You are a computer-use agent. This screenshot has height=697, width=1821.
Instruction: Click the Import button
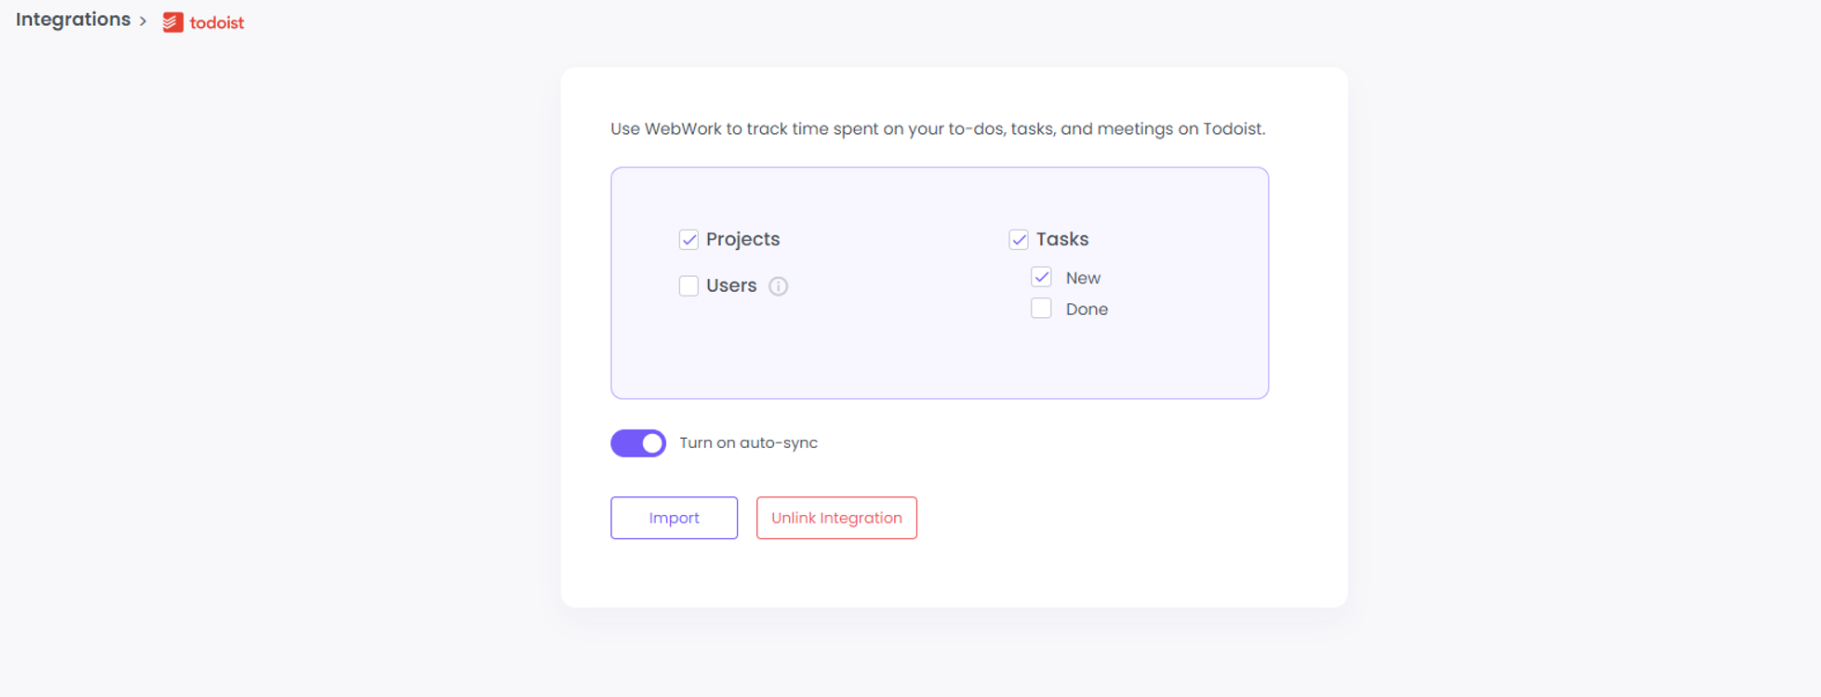673,517
